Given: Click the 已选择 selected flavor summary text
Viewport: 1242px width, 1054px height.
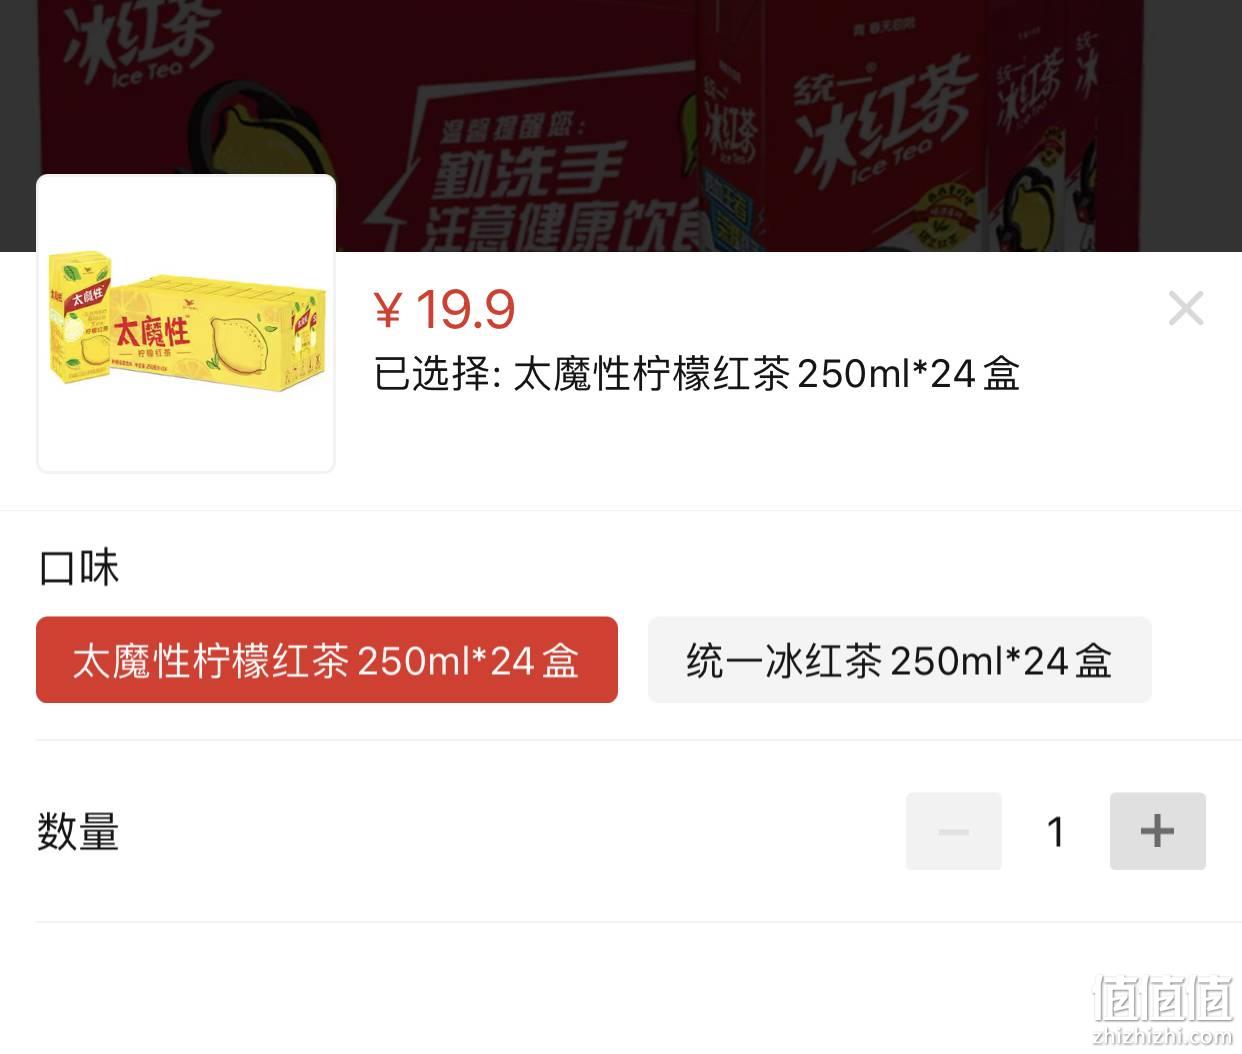Looking at the screenshot, I should (696, 374).
